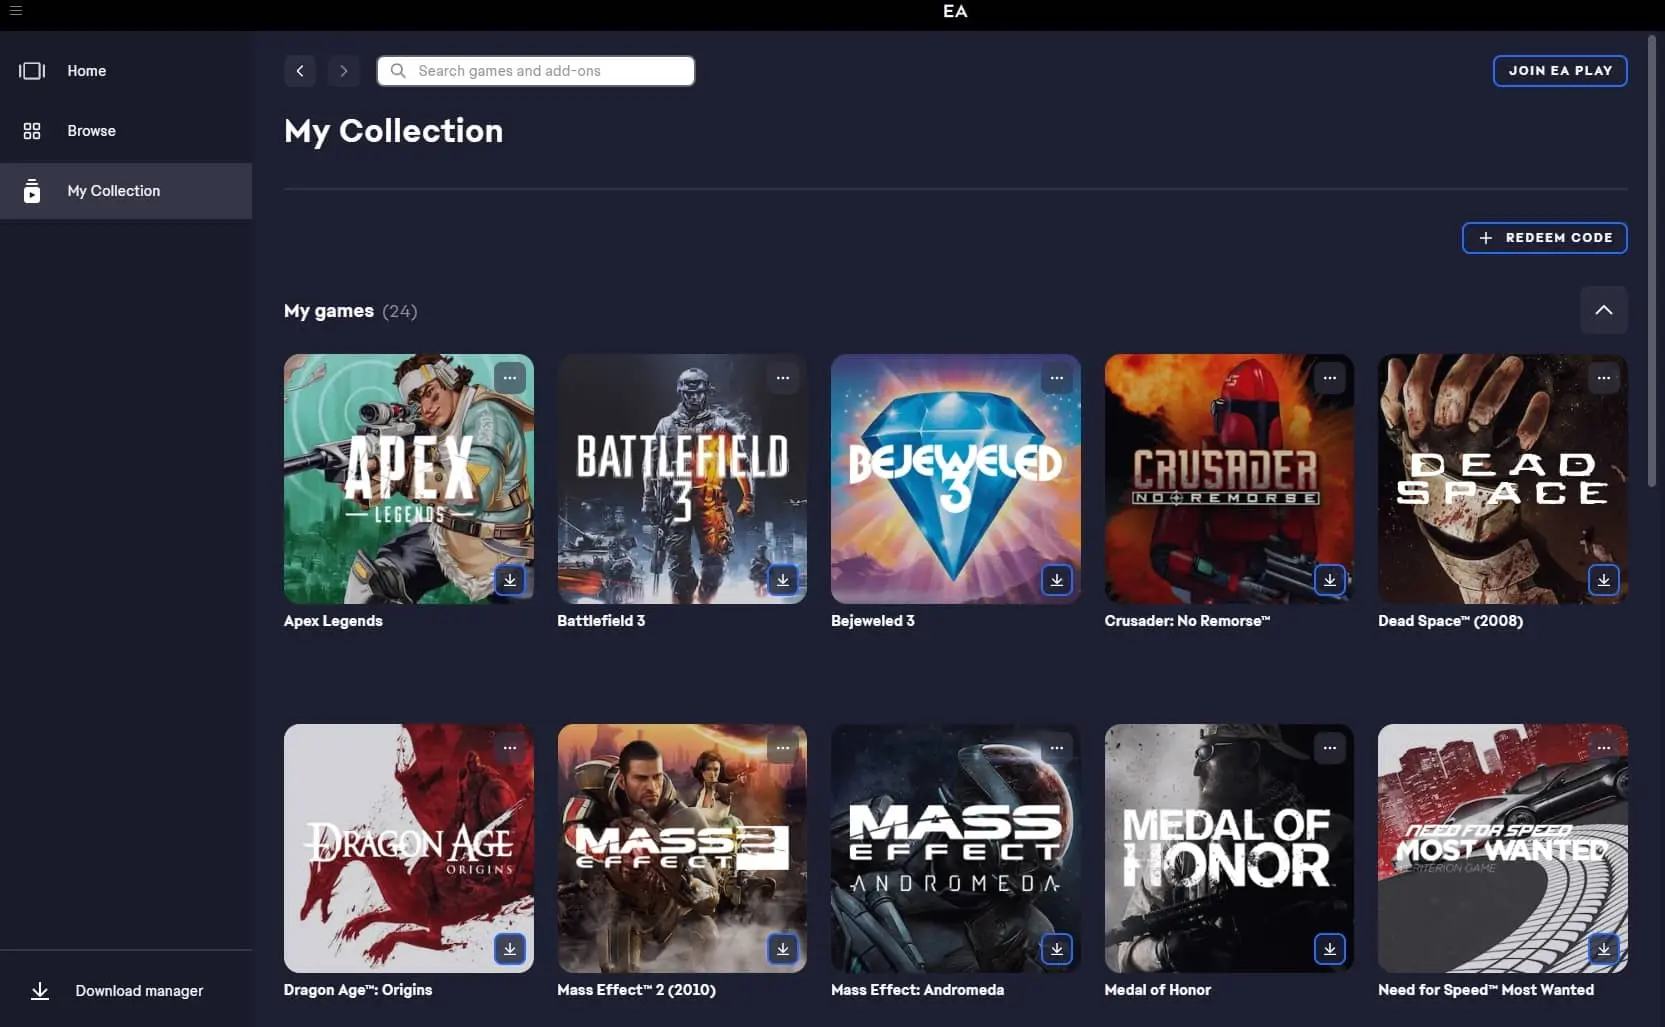Open the Need for Speed Most Wanted cover
The width and height of the screenshot is (1665, 1027).
[x=1503, y=848]
